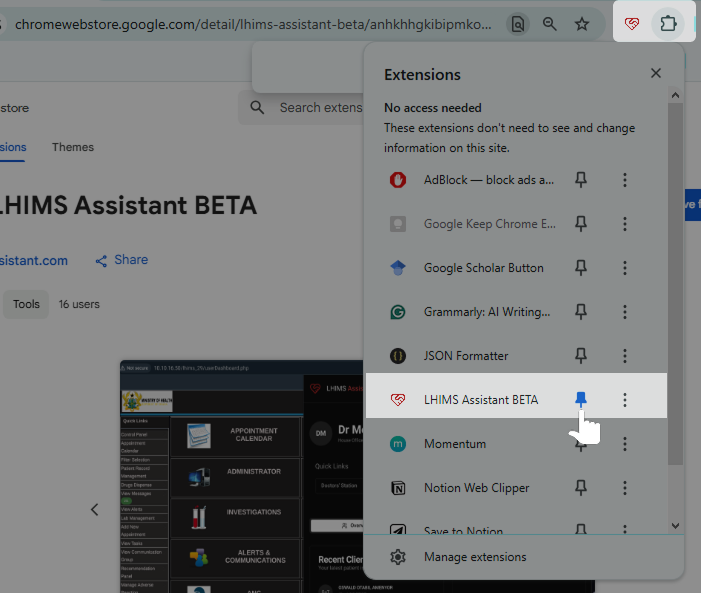701x593 pixels.
Task: Open JSON Formatter extension
Action: point(466,356)
